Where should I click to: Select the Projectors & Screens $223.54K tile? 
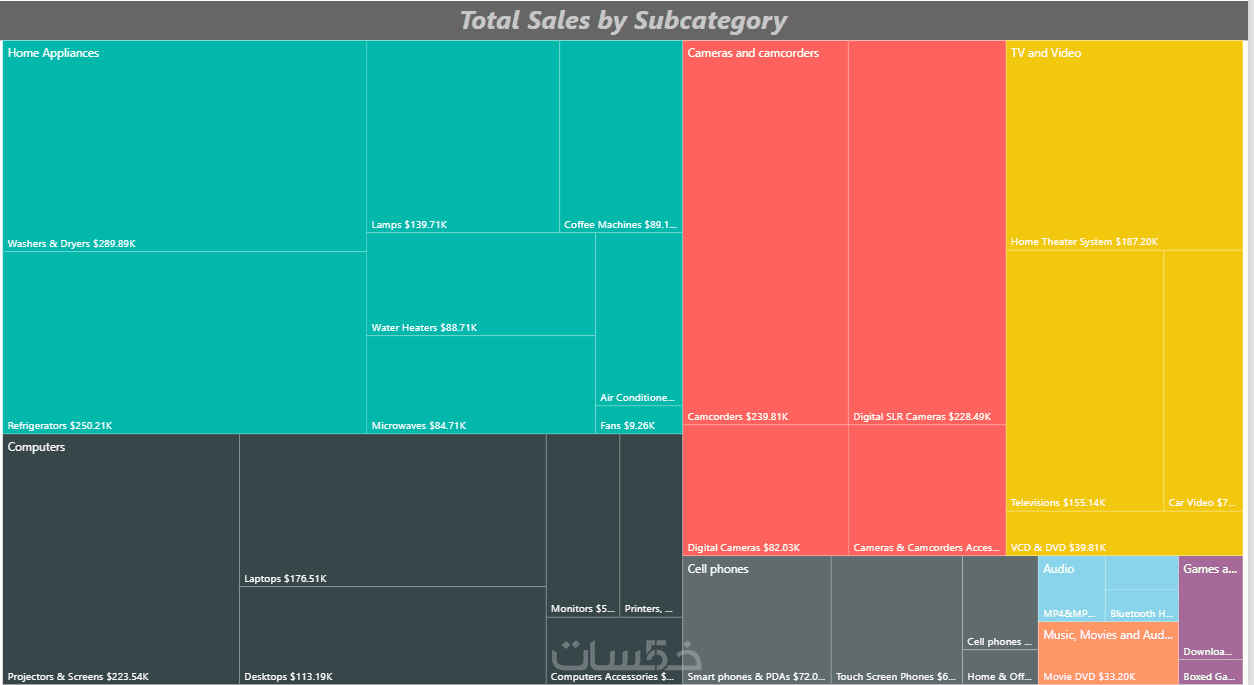pyautogui.click(x=121, y=559)
